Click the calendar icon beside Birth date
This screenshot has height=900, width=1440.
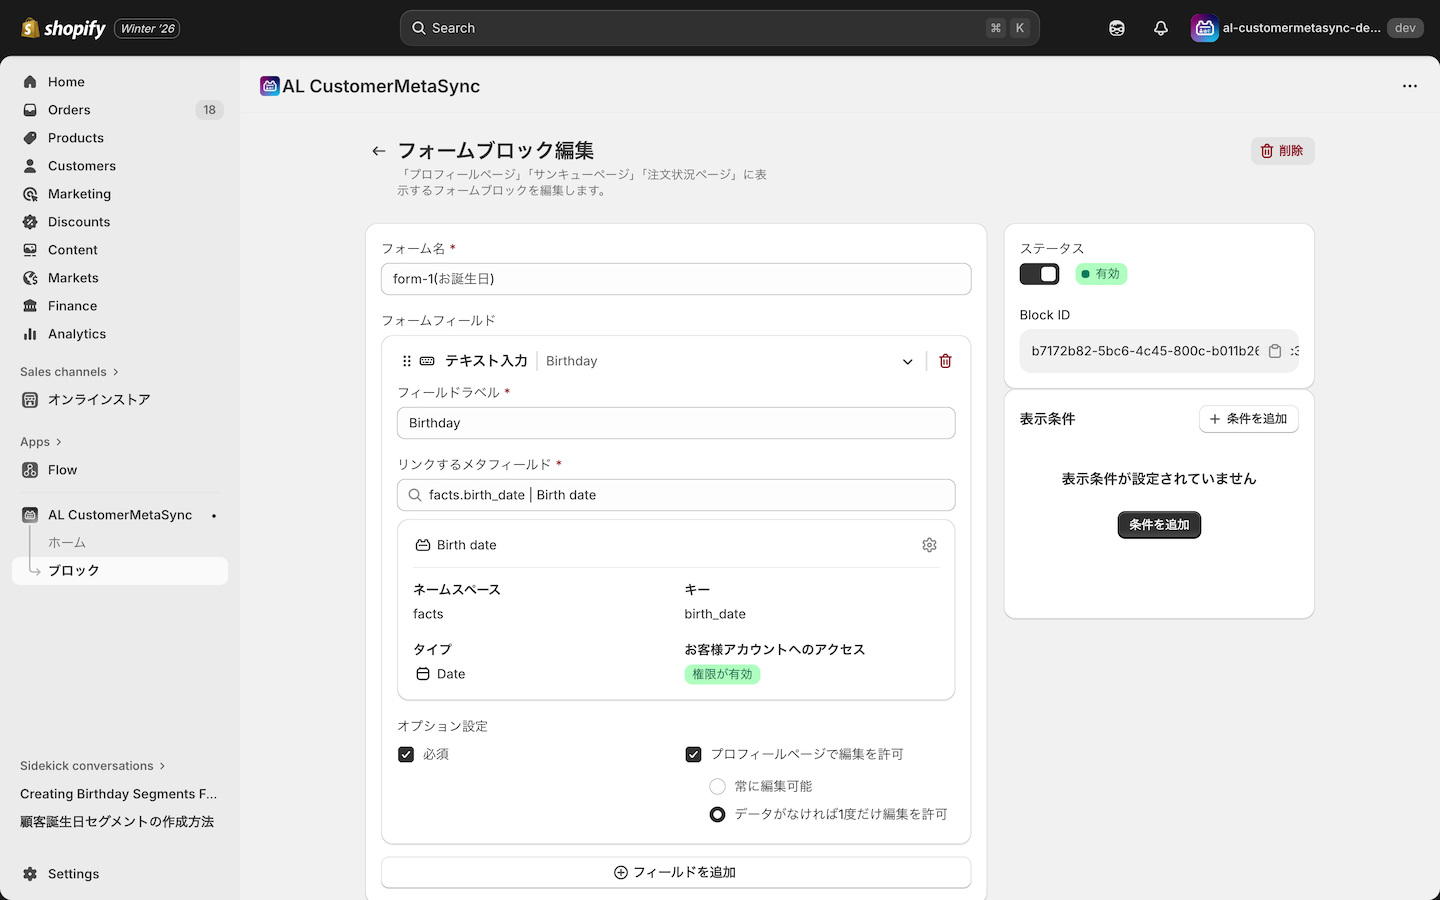click(x=421, y=544)
